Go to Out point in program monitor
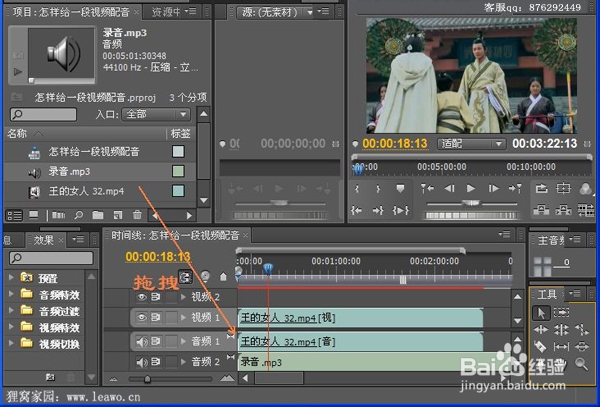Viewport: 600px width, 407px height. [x=378, y=210]
